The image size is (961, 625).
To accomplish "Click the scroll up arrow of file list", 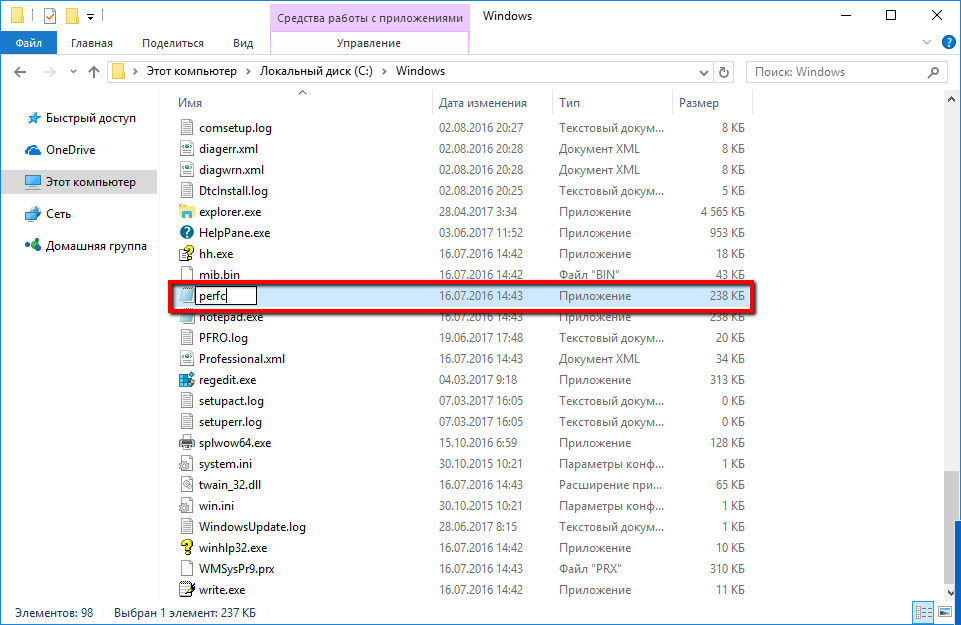I will [951, 99].
